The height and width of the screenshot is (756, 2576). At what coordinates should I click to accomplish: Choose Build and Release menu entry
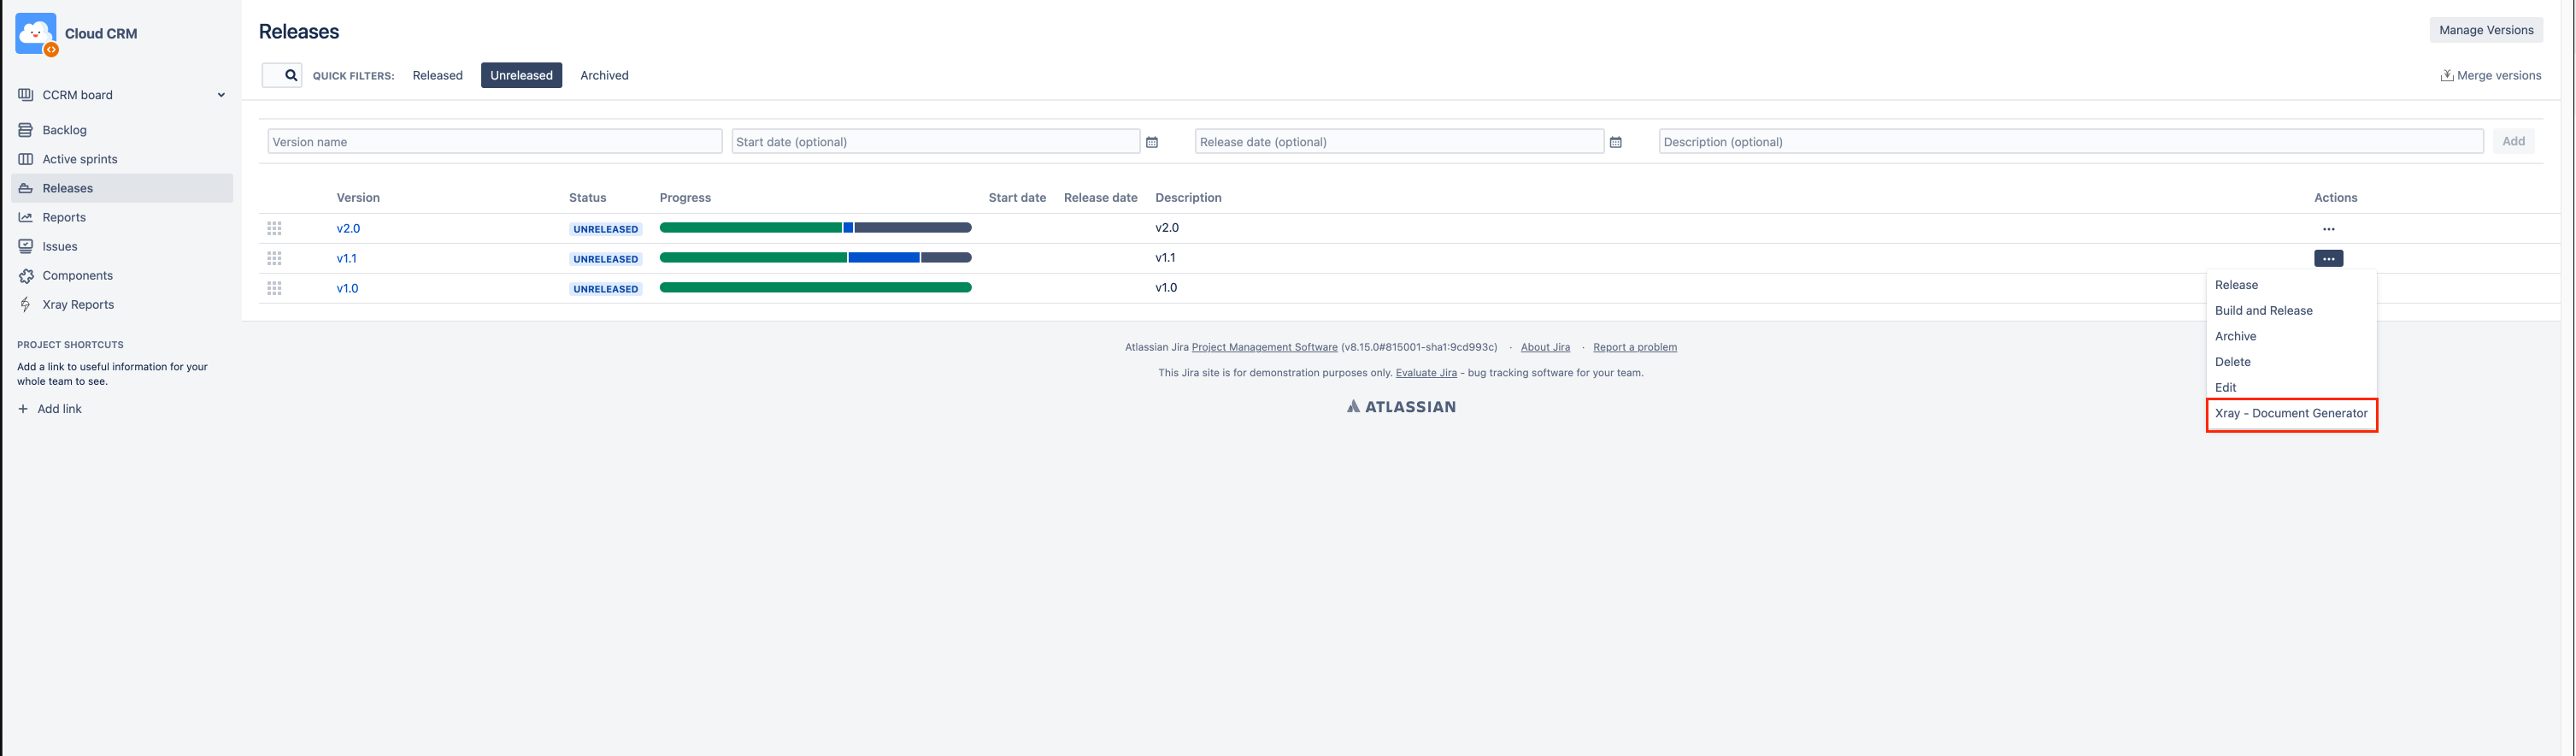click(2292, 311)
